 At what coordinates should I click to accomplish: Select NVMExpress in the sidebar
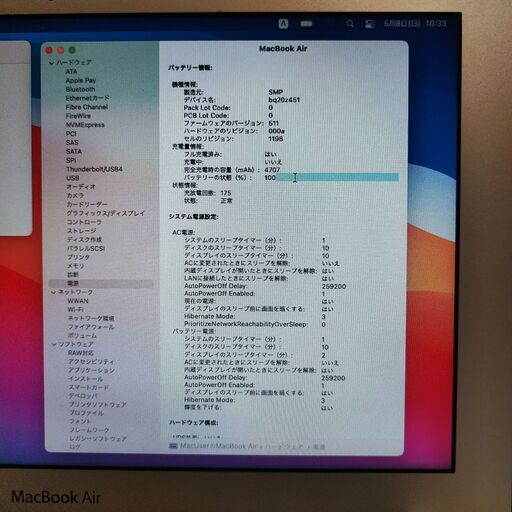tap(85, 125)
